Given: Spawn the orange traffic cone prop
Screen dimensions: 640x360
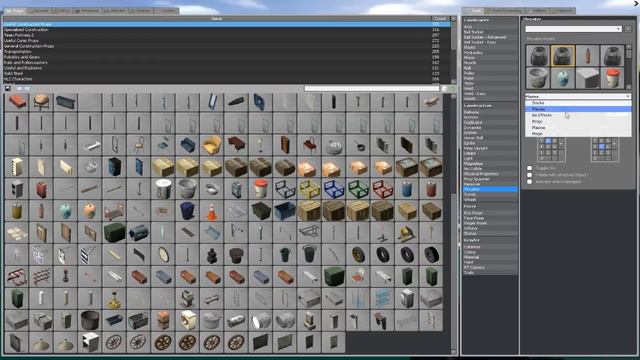Looking at the screenshot, I should click(x=212, y=211).
